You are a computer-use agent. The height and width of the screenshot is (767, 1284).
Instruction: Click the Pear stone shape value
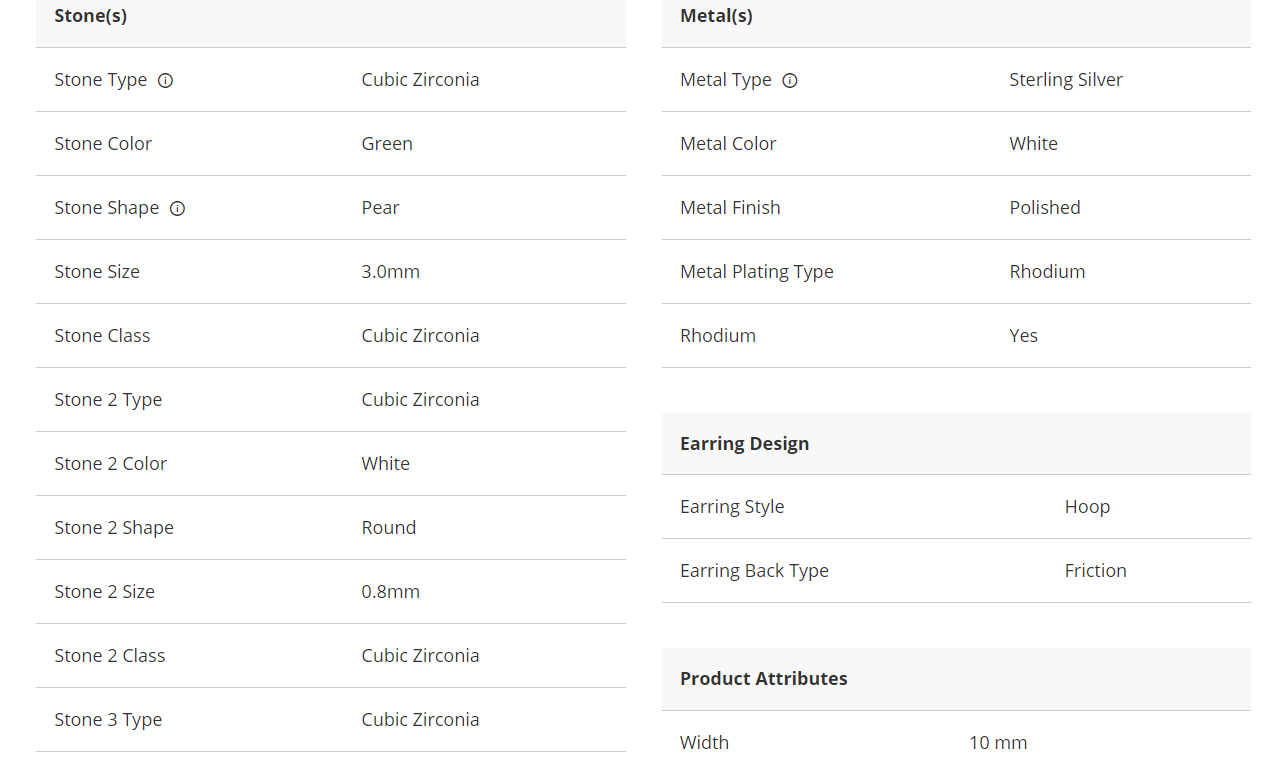(380, 208)
